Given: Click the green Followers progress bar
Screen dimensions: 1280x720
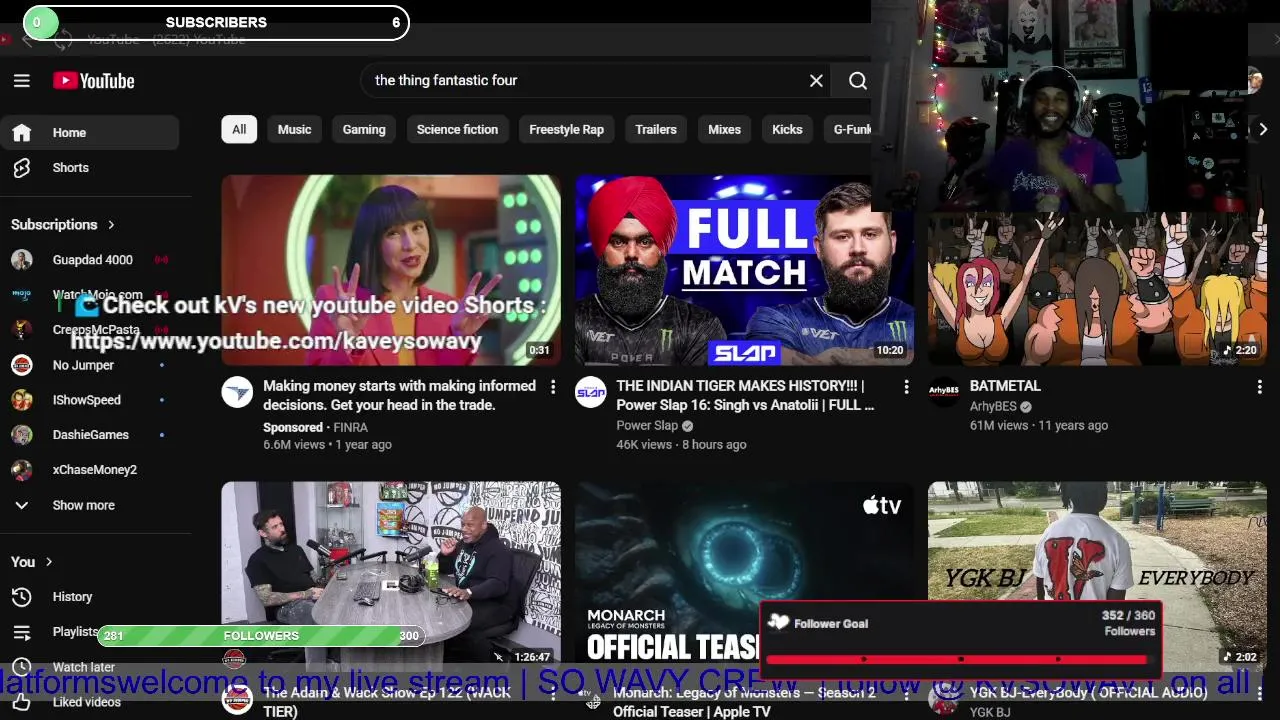Looking at the screenshot, I should tap(260, 635).
